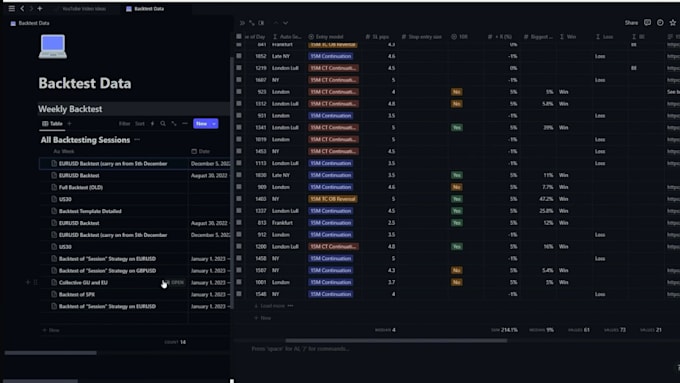Click the orange No tag in 923 row

point(456,92)
